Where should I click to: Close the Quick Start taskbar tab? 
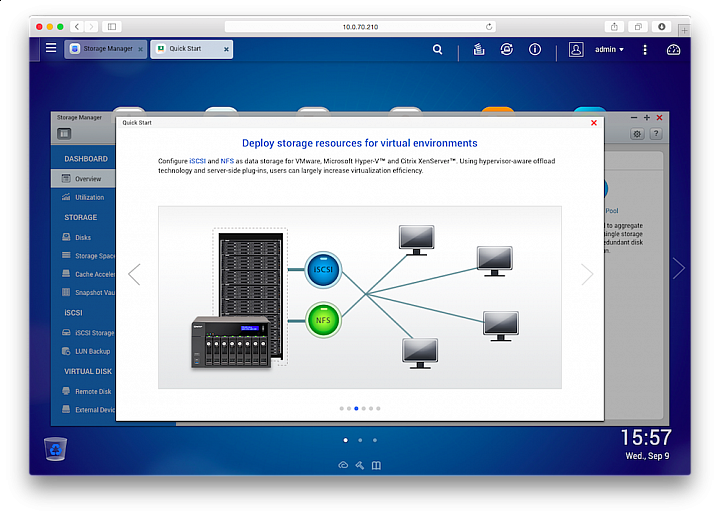226,49
